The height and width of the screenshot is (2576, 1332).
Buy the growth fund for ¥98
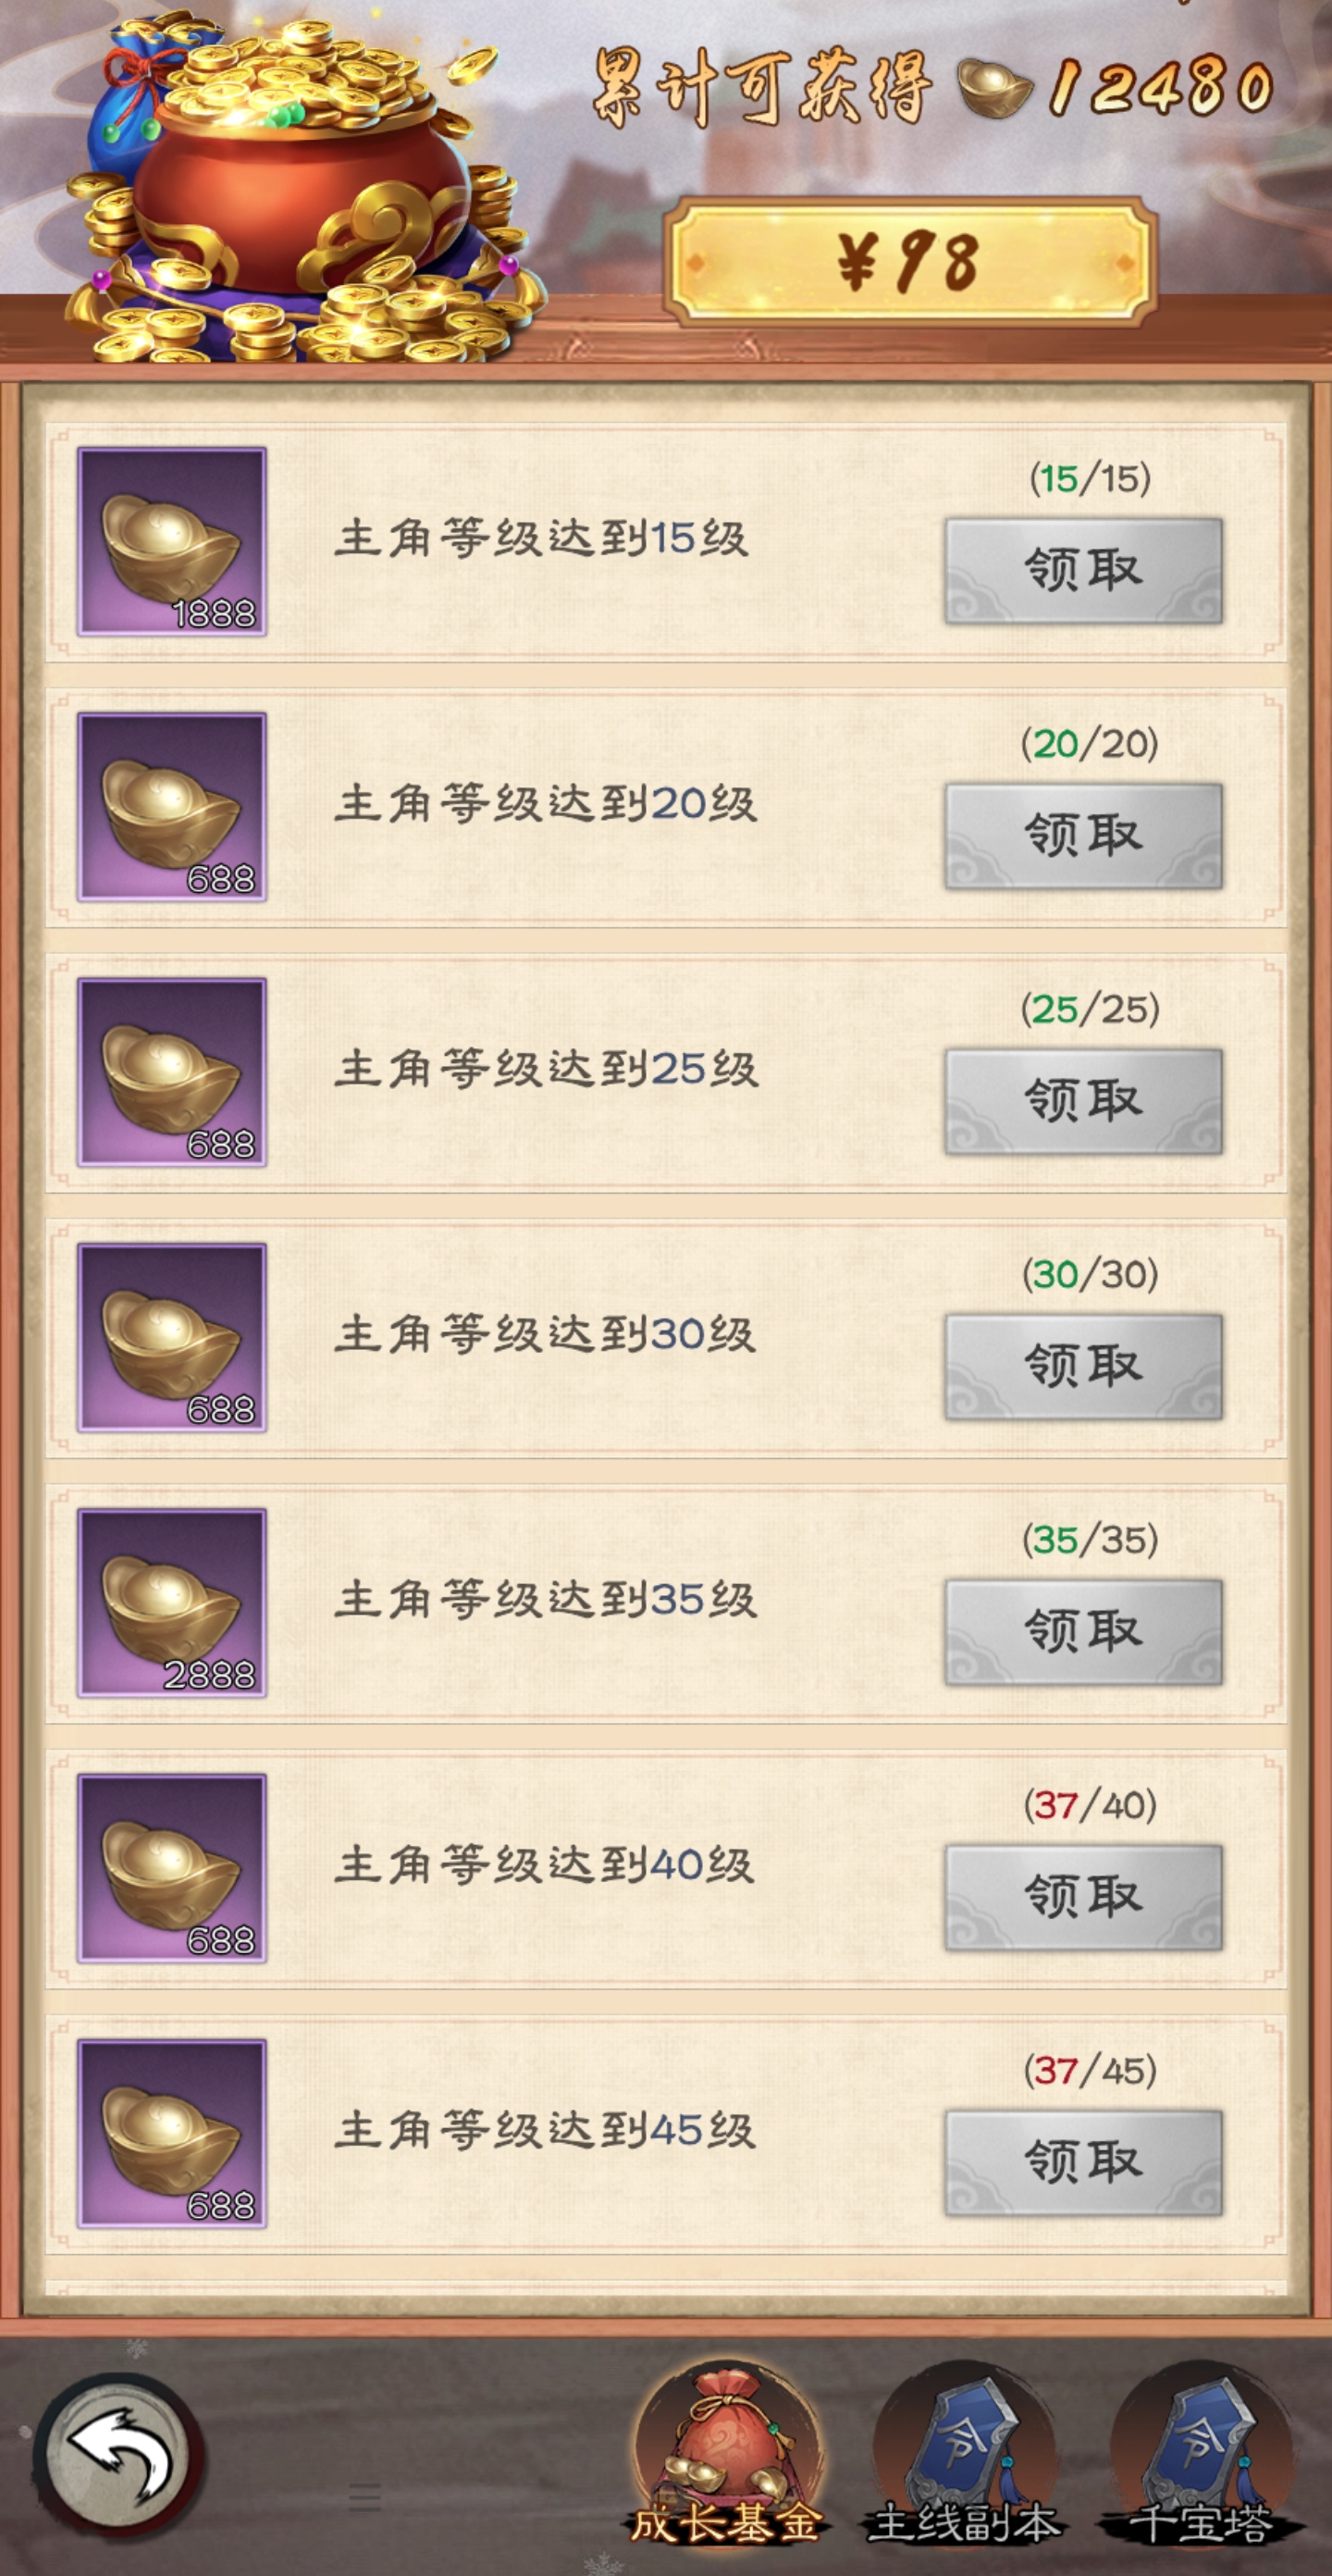point(911,262)
